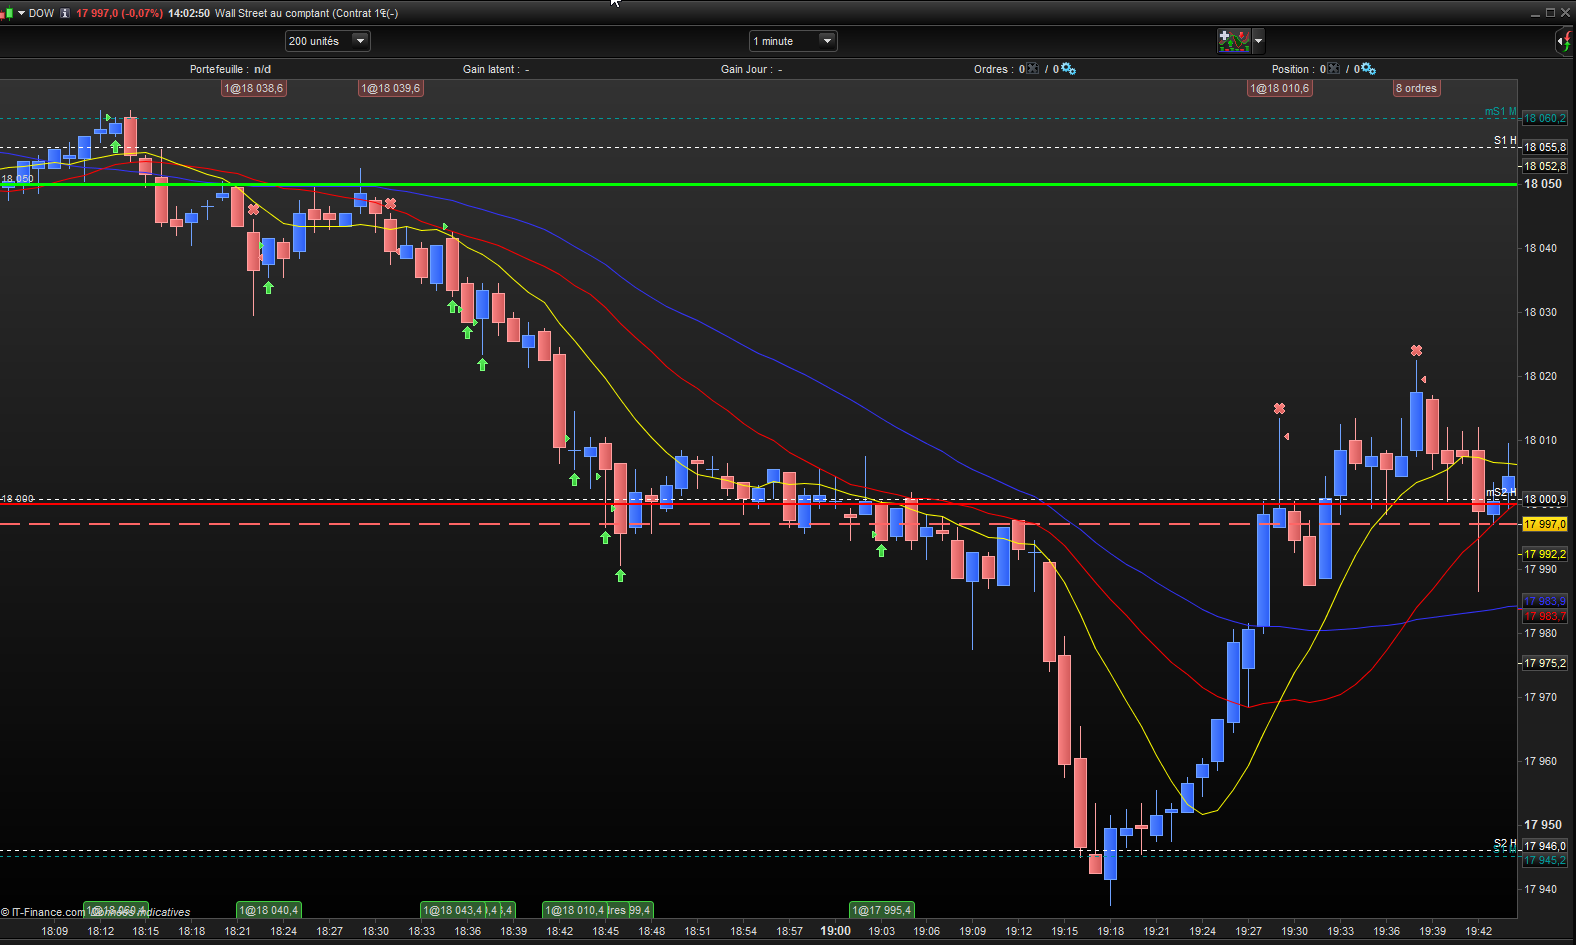
Task: Click the green order label 1@17 995,4
Action: click(x=882, y=910)
